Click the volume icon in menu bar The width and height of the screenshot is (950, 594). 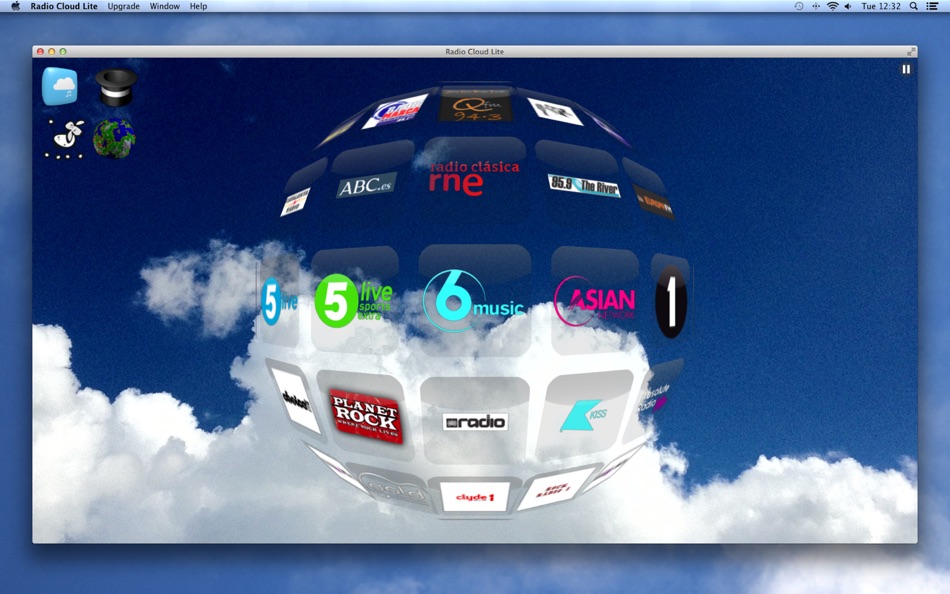(x=848, y=6)
